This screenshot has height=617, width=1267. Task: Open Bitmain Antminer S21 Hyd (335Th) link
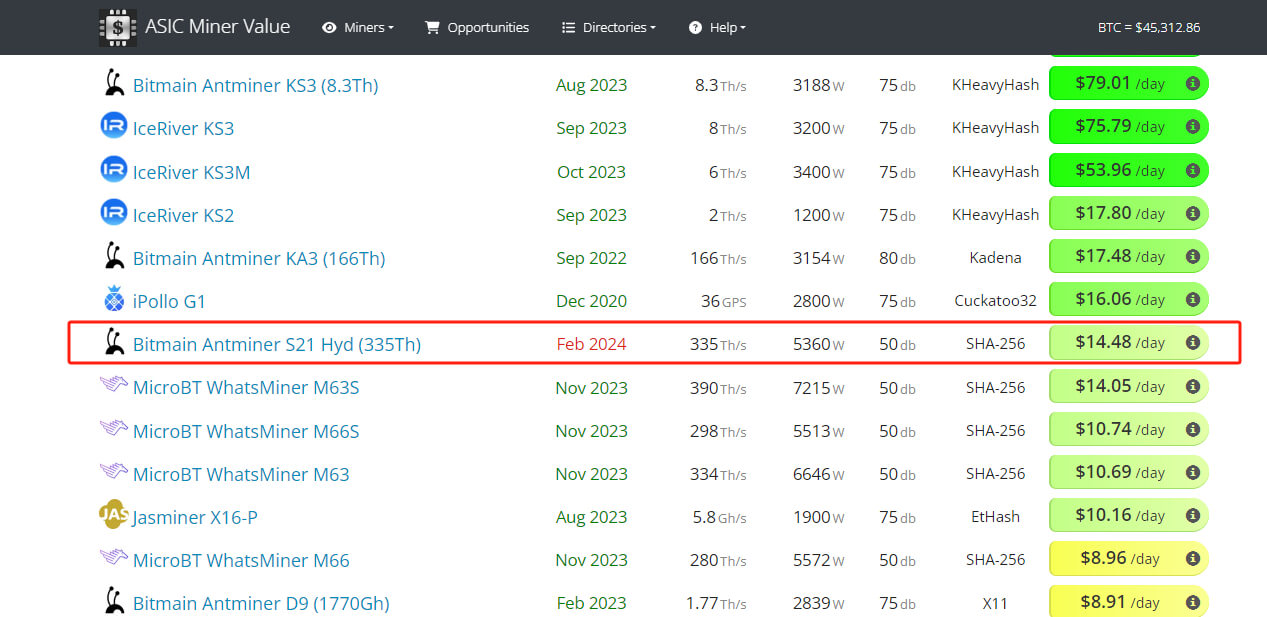click(276, 345)
